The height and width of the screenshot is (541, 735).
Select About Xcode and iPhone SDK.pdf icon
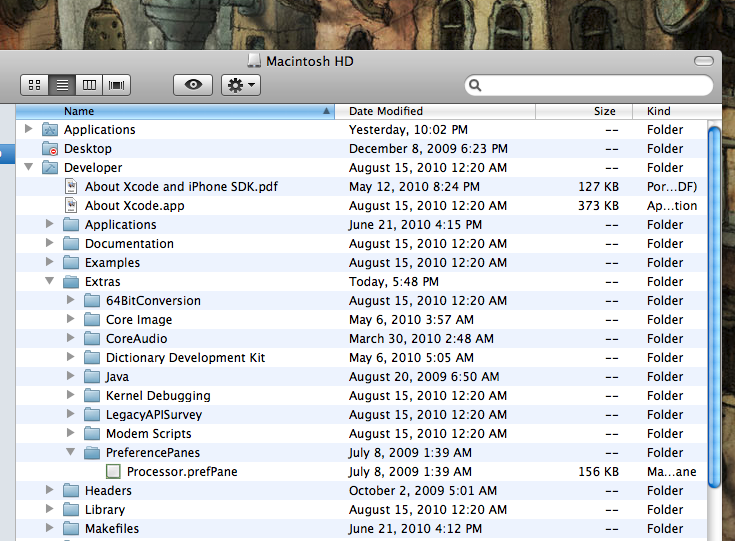(x=71, y=187)
